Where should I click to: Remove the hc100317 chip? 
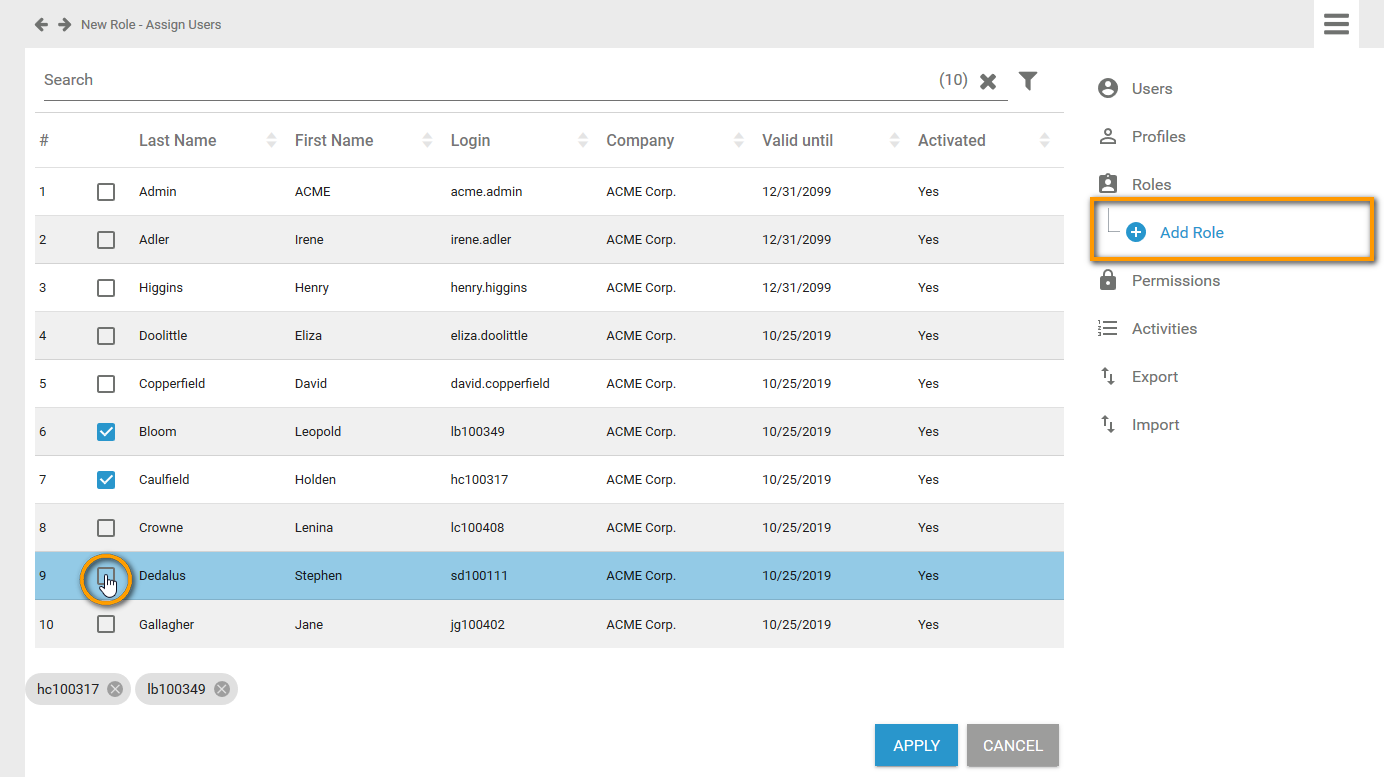click(115, 689)
